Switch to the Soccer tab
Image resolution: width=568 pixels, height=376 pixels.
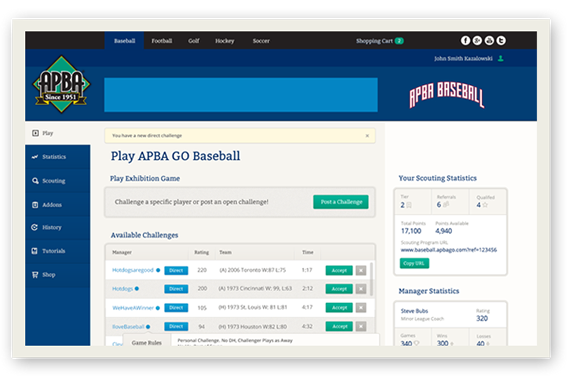(261, 41)
